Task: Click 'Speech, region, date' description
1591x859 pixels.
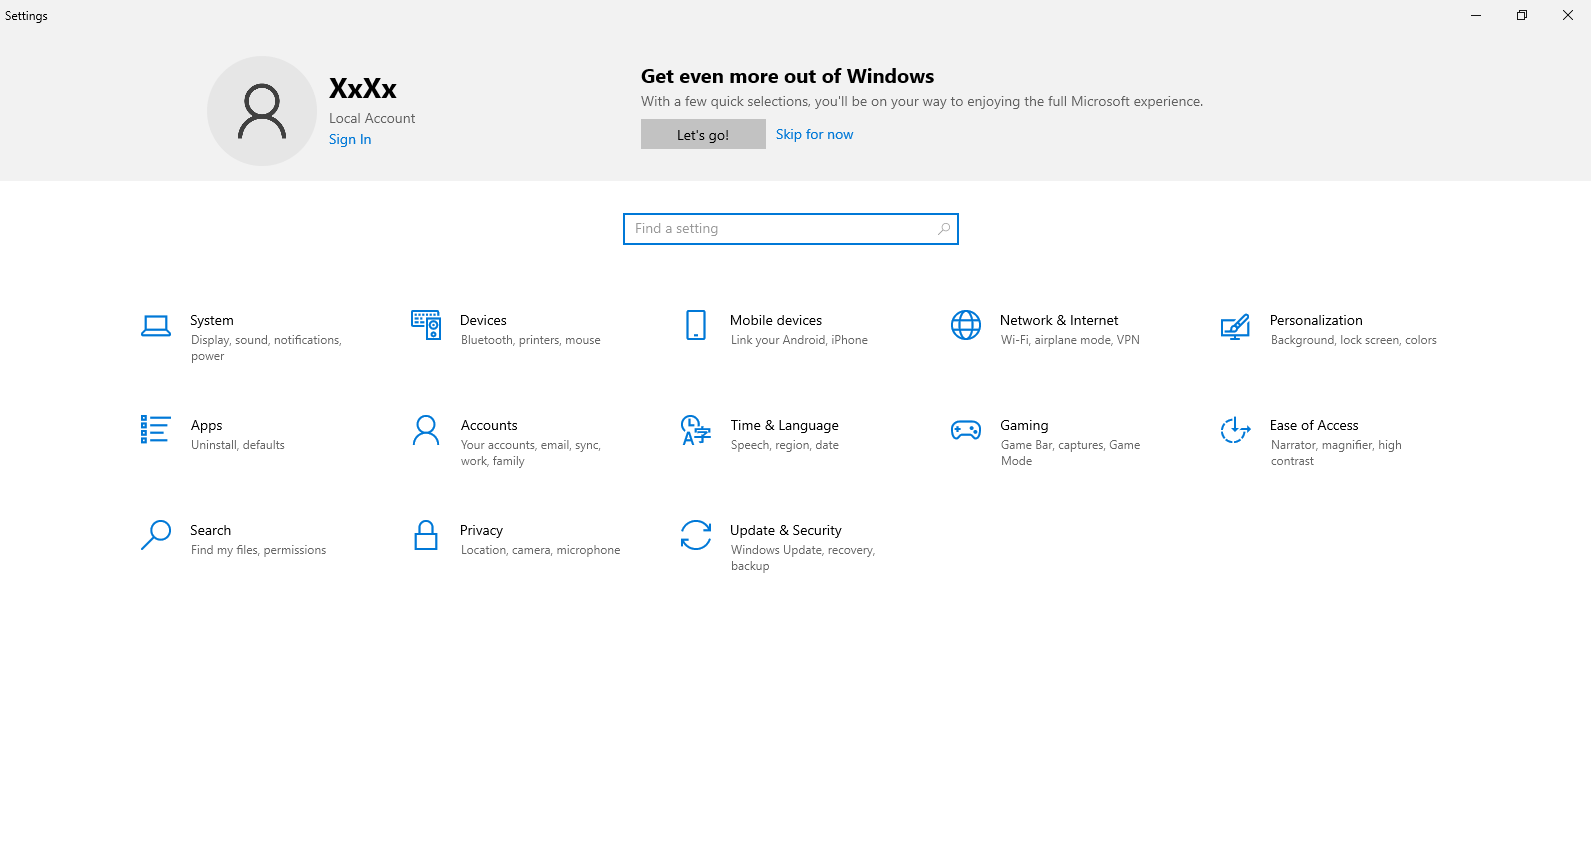Action: (x=785, y=445)
